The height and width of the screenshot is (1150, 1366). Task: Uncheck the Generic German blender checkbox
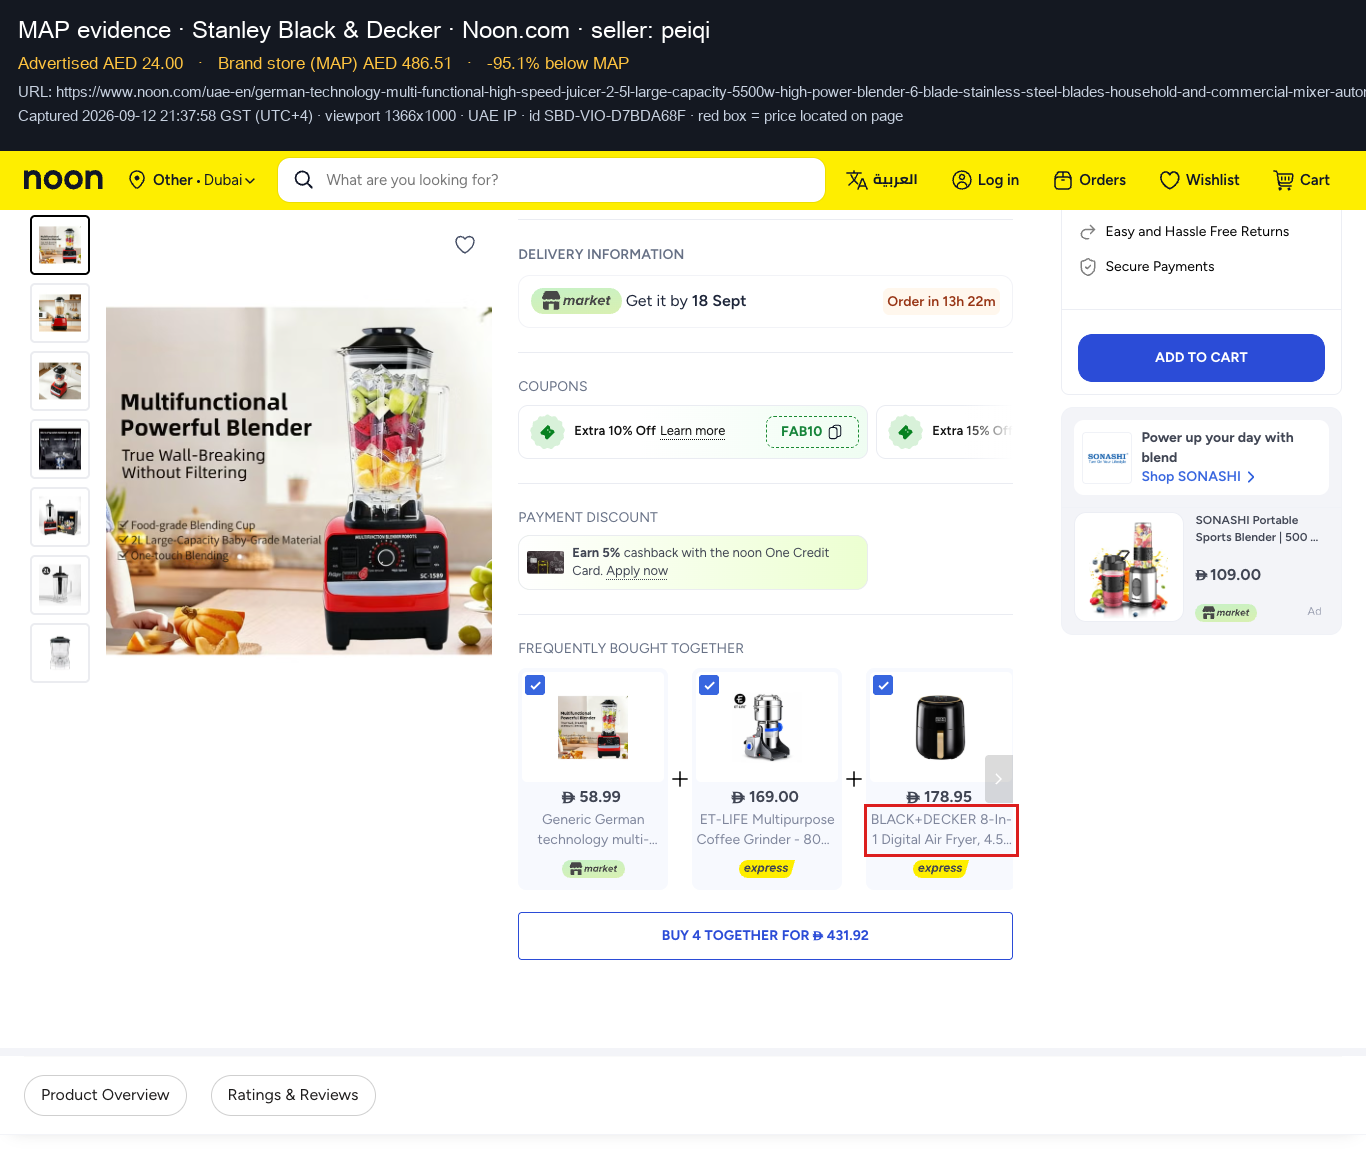[535, 685]
